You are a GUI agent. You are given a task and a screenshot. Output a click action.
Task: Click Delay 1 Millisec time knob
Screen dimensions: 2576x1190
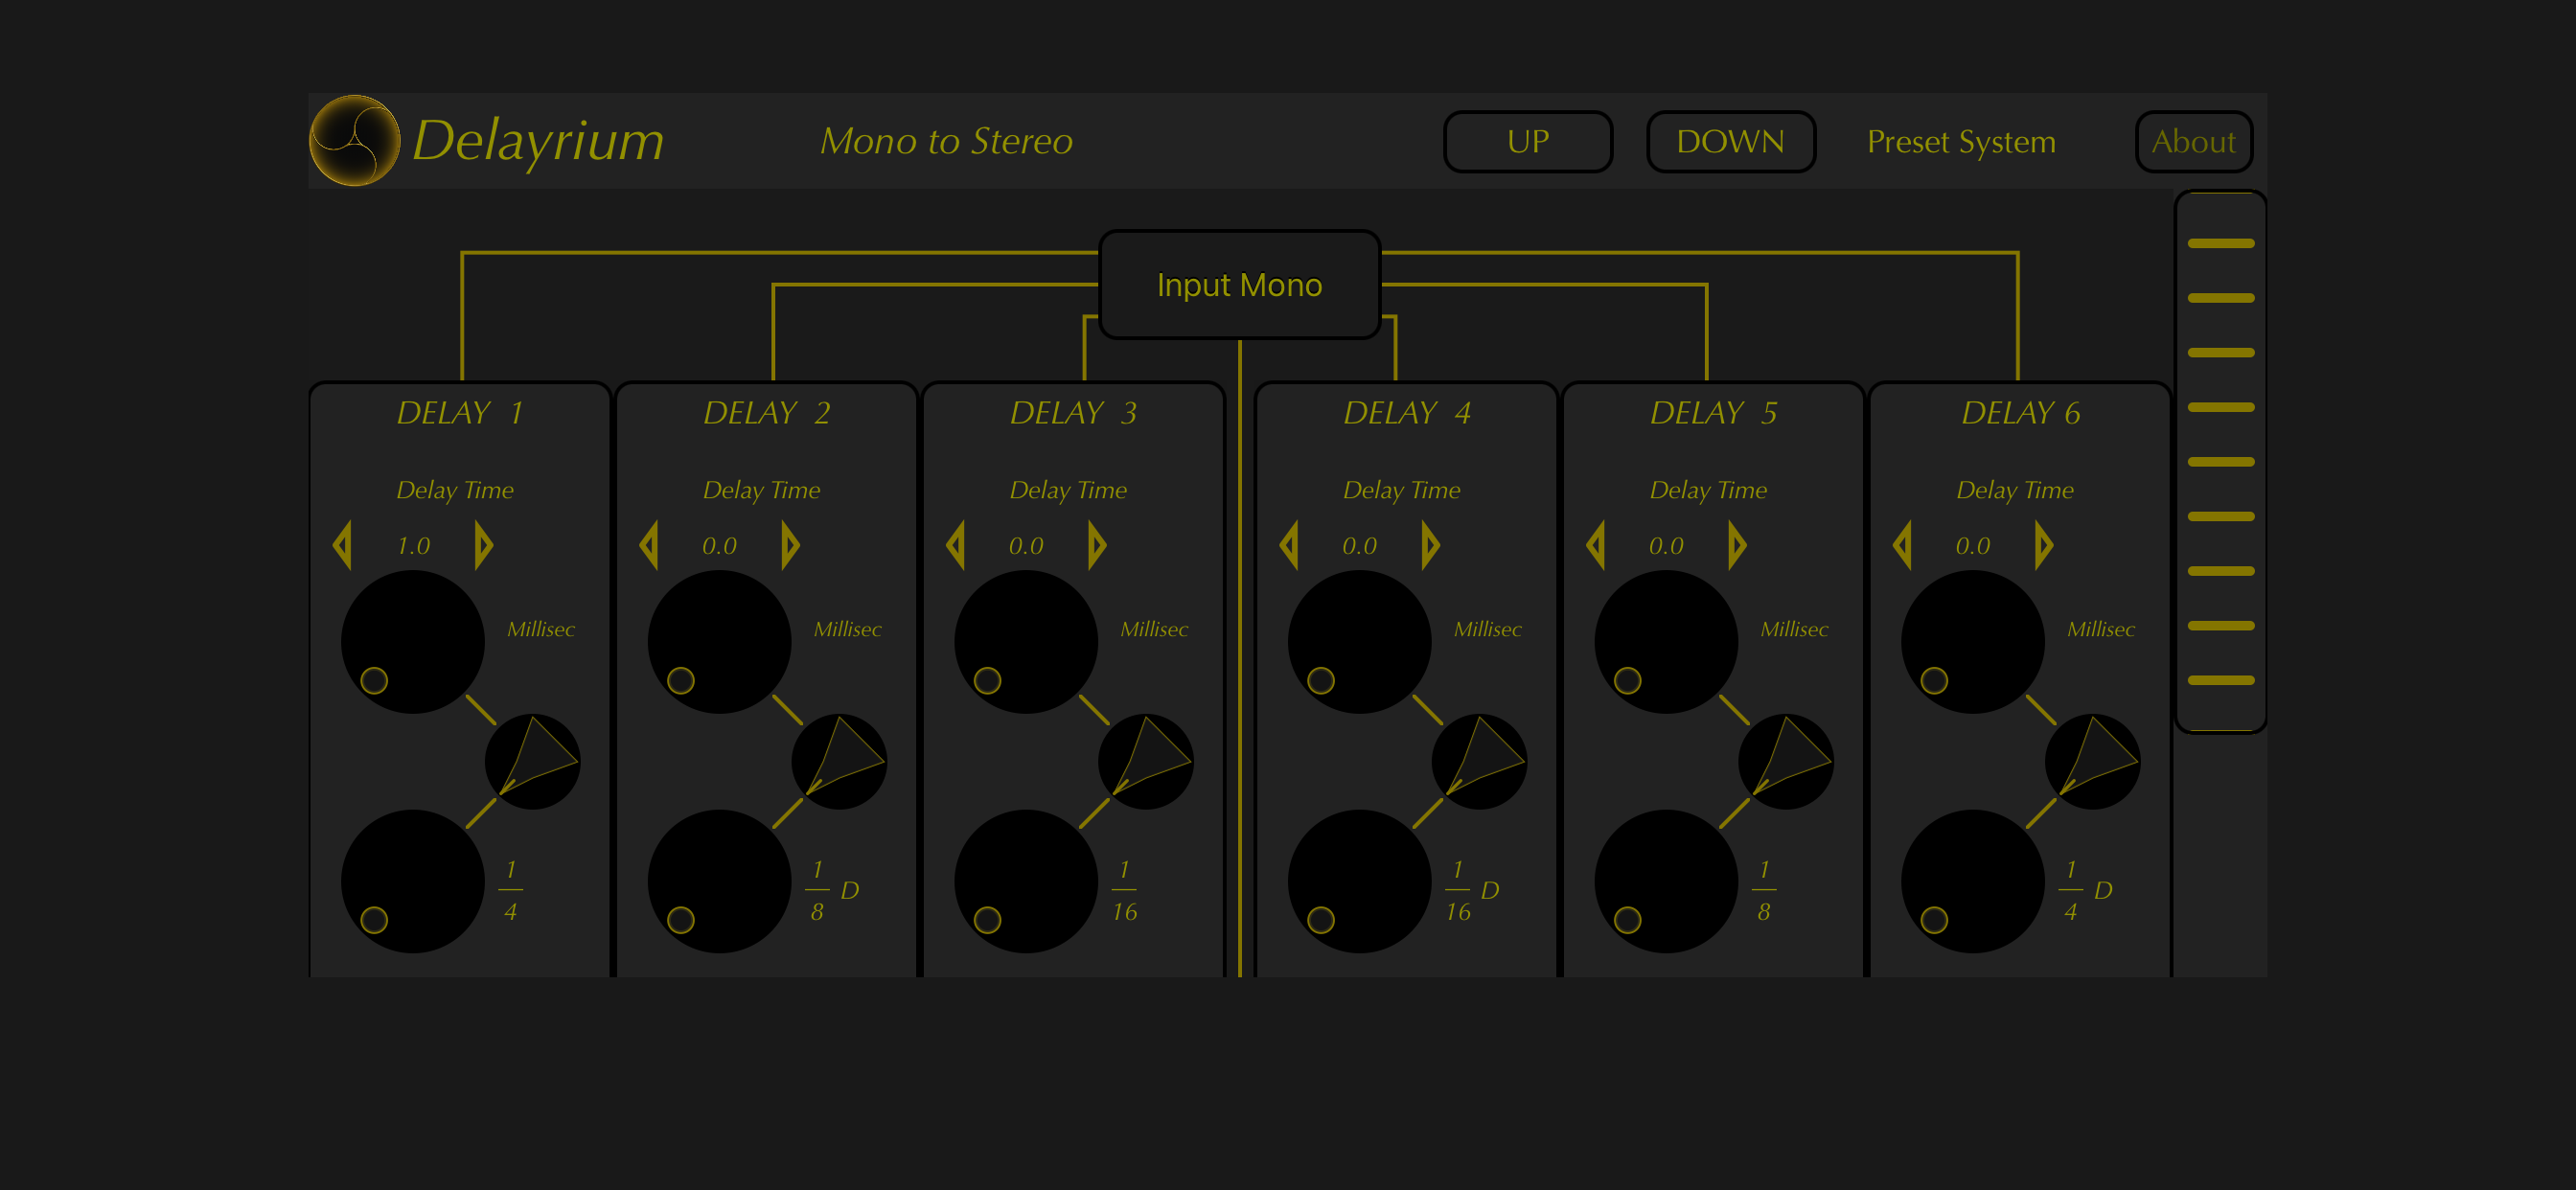click(x=412, y=641)
